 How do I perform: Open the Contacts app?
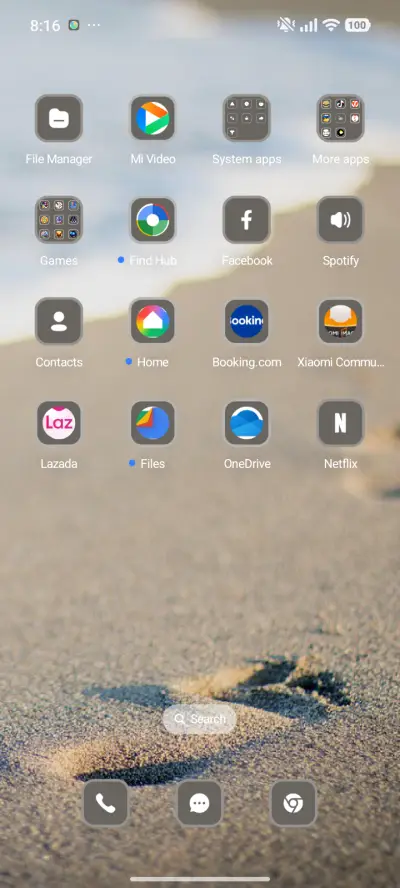[59, 321]
